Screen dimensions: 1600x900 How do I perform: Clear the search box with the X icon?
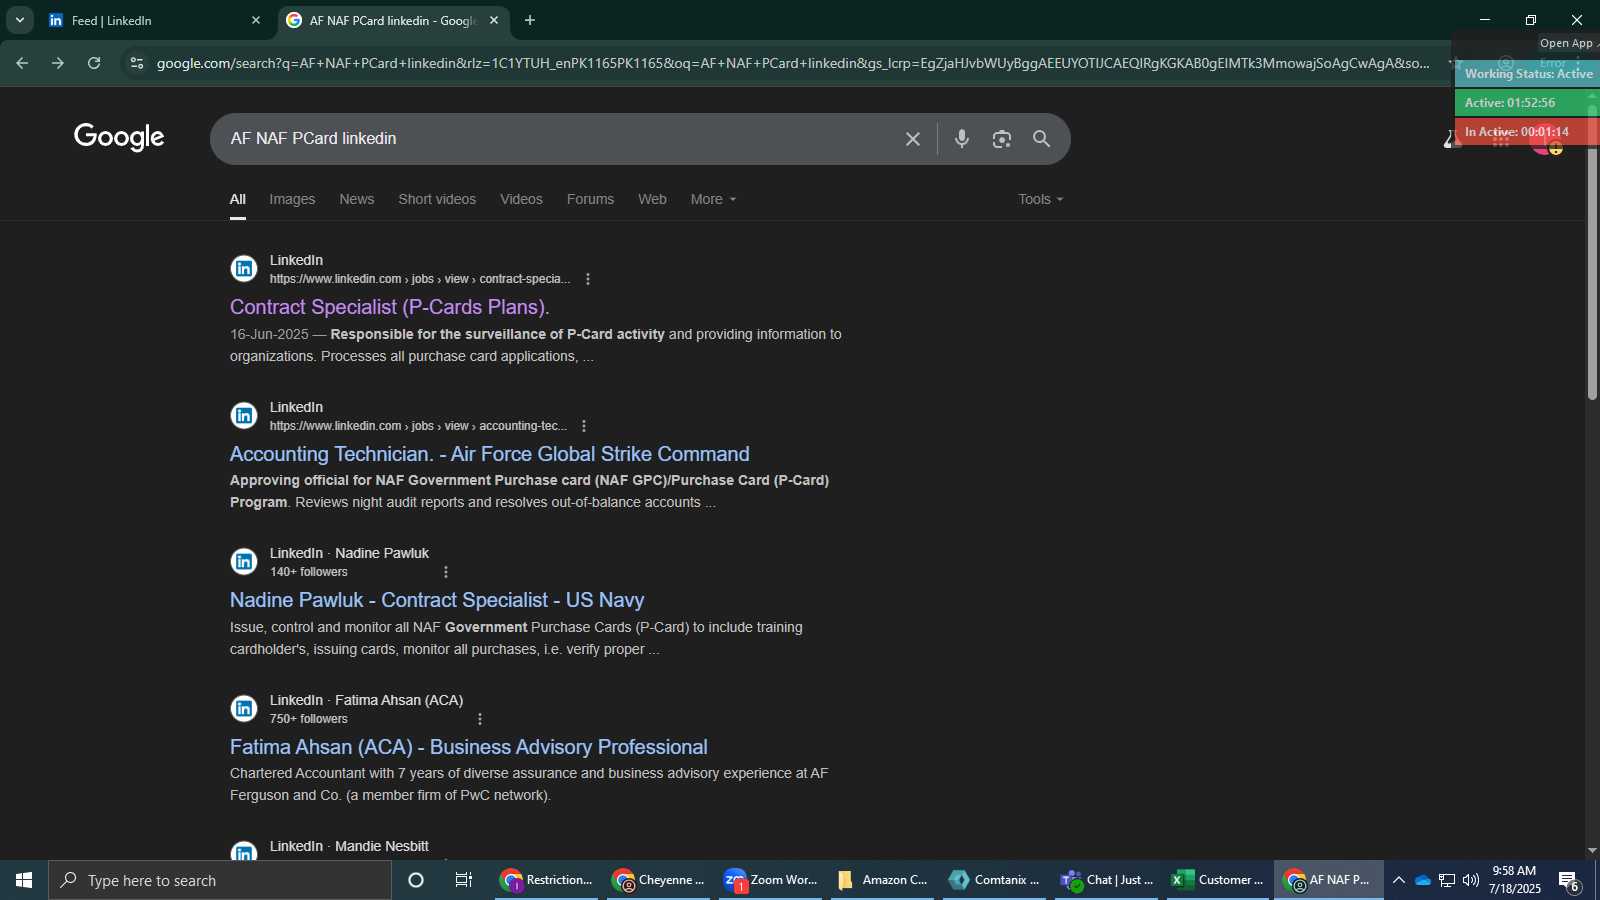tap(912, 139)
